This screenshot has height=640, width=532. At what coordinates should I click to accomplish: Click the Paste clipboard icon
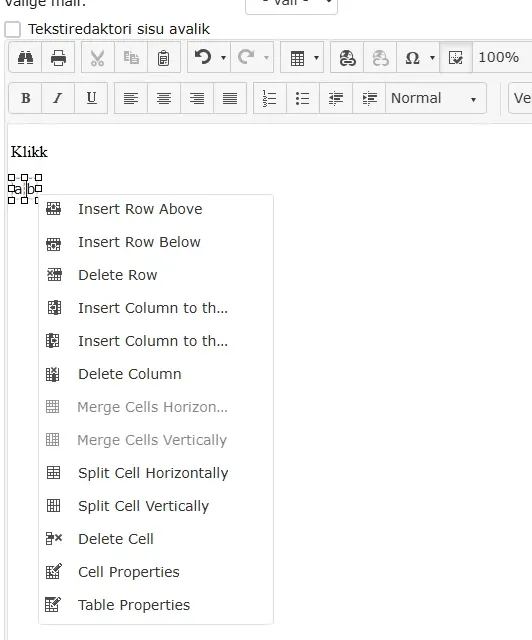(163, 58)
